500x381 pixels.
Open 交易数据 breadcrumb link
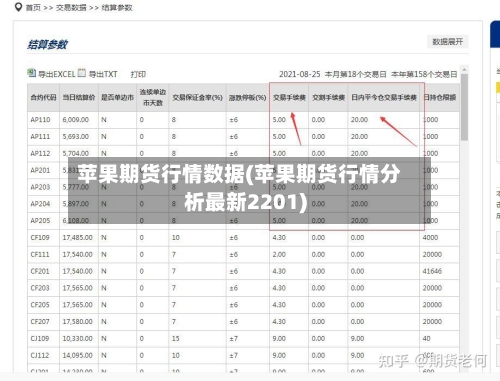coord(71,7)
